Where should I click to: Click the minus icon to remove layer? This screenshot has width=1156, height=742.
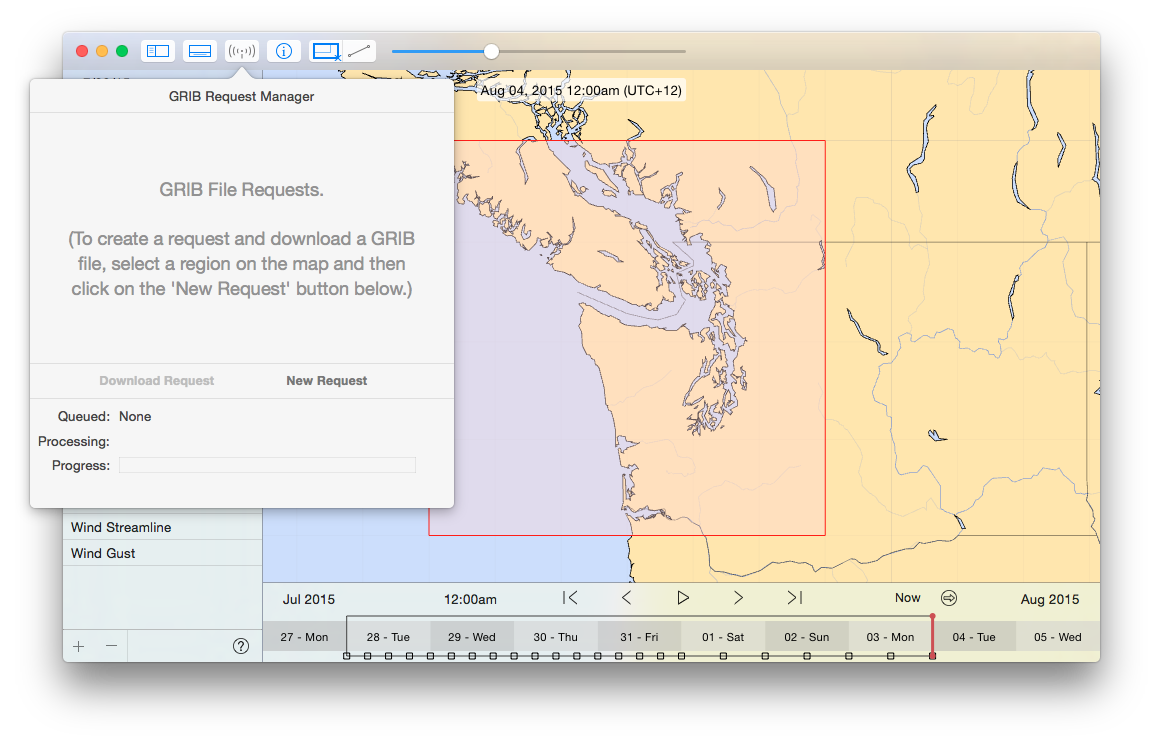(x=112, y=646)
